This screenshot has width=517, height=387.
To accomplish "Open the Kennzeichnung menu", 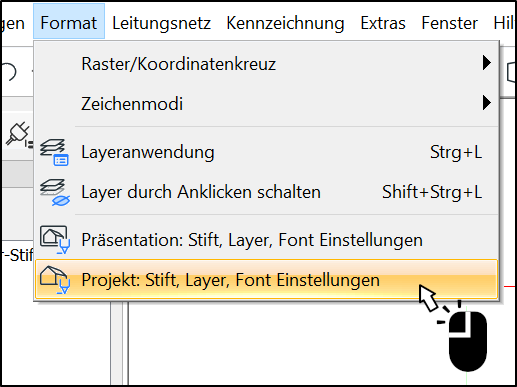I will tap(285, 23).
